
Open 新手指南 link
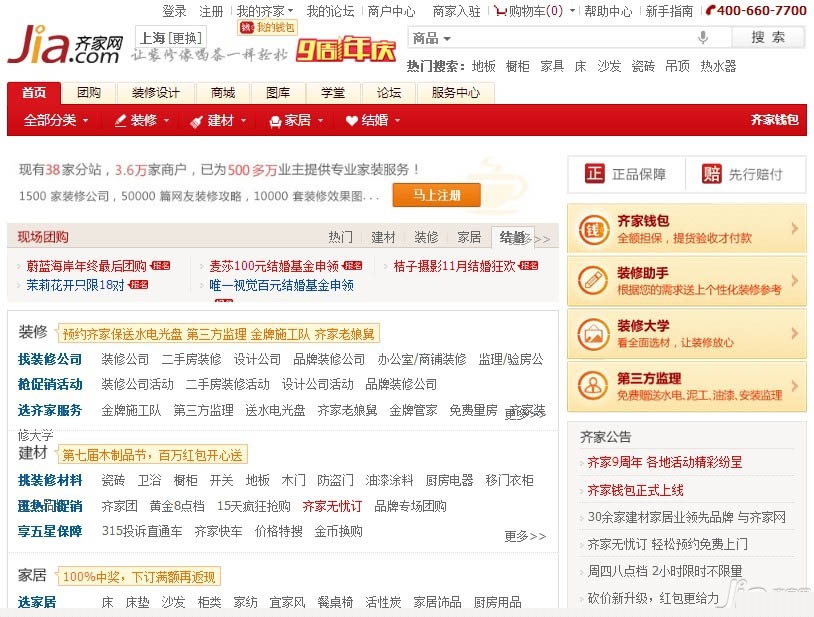[669, 11]
